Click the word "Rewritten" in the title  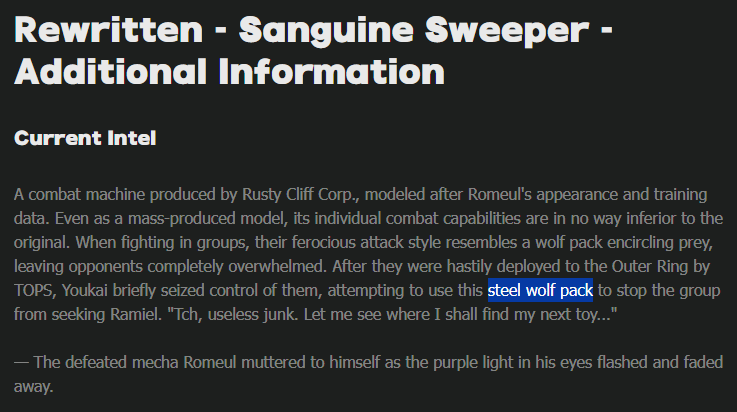(109, 30)
